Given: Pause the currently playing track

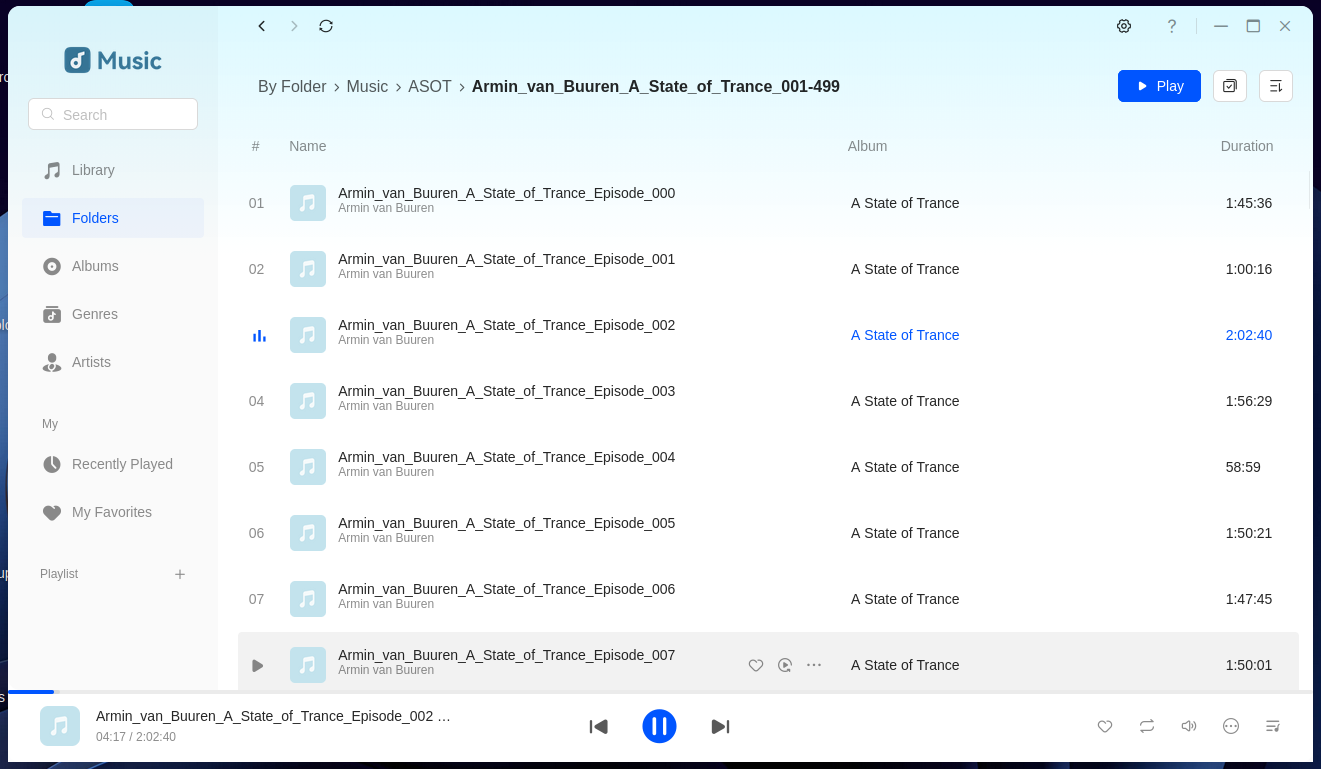Looking at the screenshot, I should point(659,726).
